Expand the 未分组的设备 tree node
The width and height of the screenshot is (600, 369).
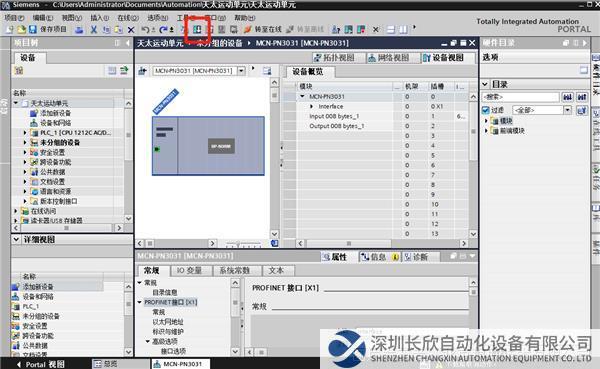[x=25, y=142]
